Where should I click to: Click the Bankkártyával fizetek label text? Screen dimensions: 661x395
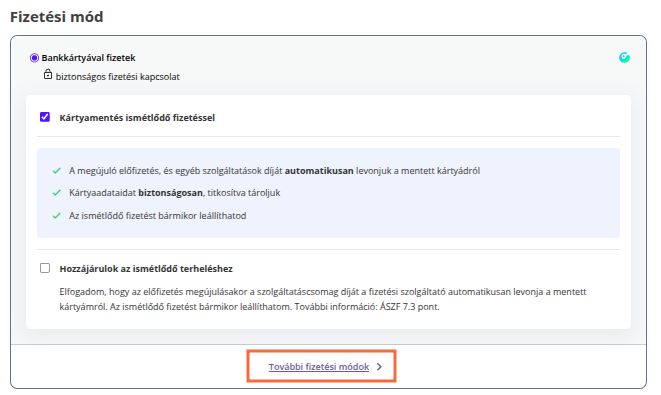(89, 58)
